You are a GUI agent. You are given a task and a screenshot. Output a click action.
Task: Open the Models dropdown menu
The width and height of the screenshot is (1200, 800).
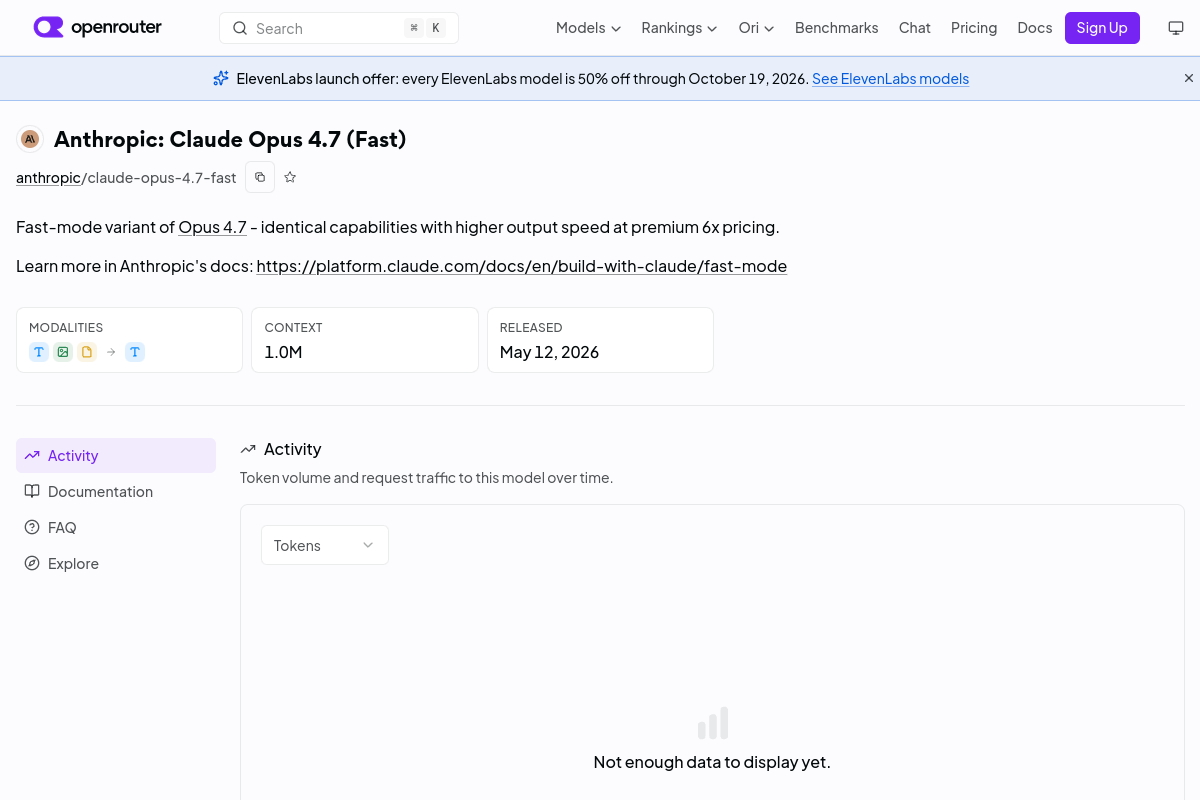(x=588, y=28)
